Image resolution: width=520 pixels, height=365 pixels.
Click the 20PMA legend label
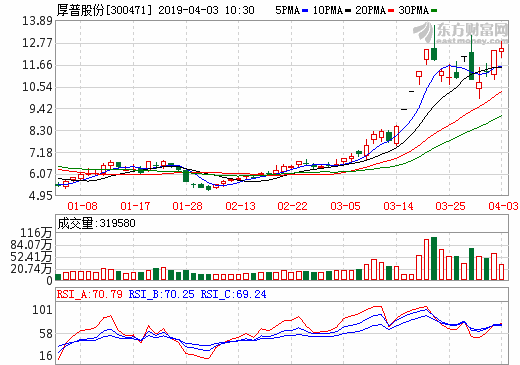370,10
